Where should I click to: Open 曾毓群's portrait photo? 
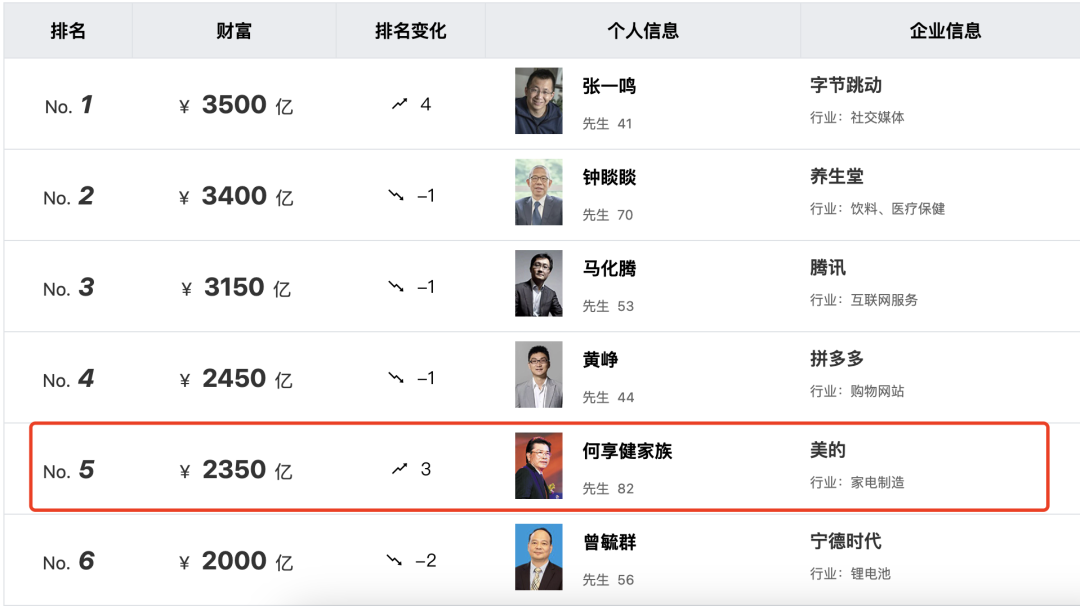coord(539,557)
